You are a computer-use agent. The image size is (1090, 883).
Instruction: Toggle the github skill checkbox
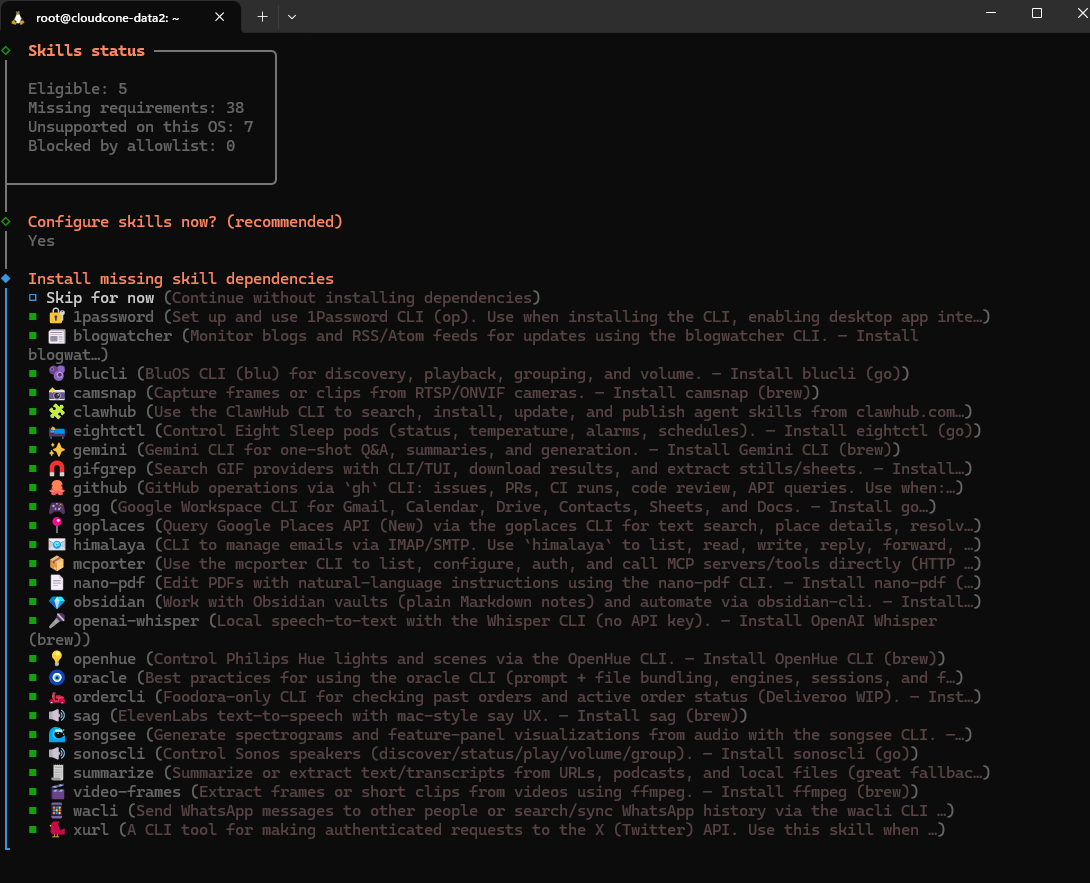tap(33, 488)
